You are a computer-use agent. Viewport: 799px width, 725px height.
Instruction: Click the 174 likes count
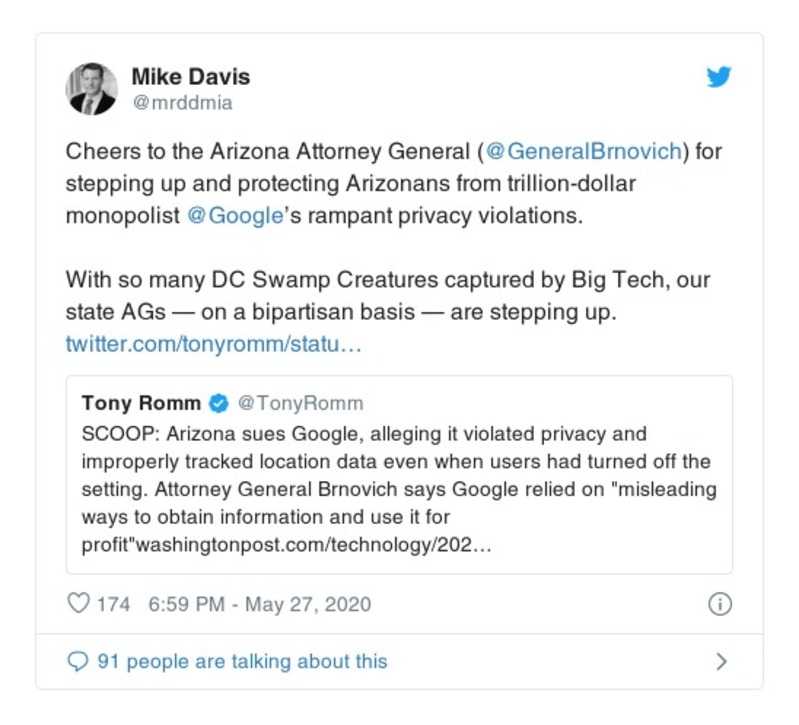[113, 604]
